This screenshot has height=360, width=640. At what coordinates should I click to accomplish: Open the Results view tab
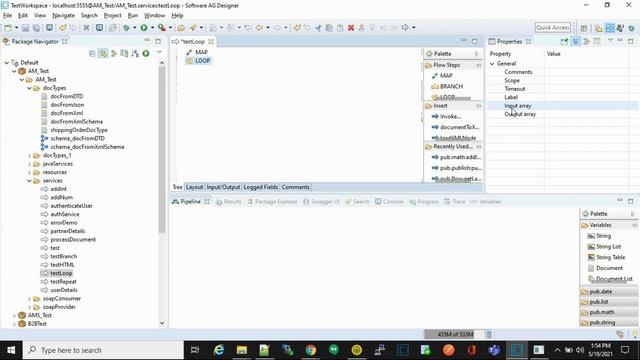pyautogui.click(x=229, y=202)
